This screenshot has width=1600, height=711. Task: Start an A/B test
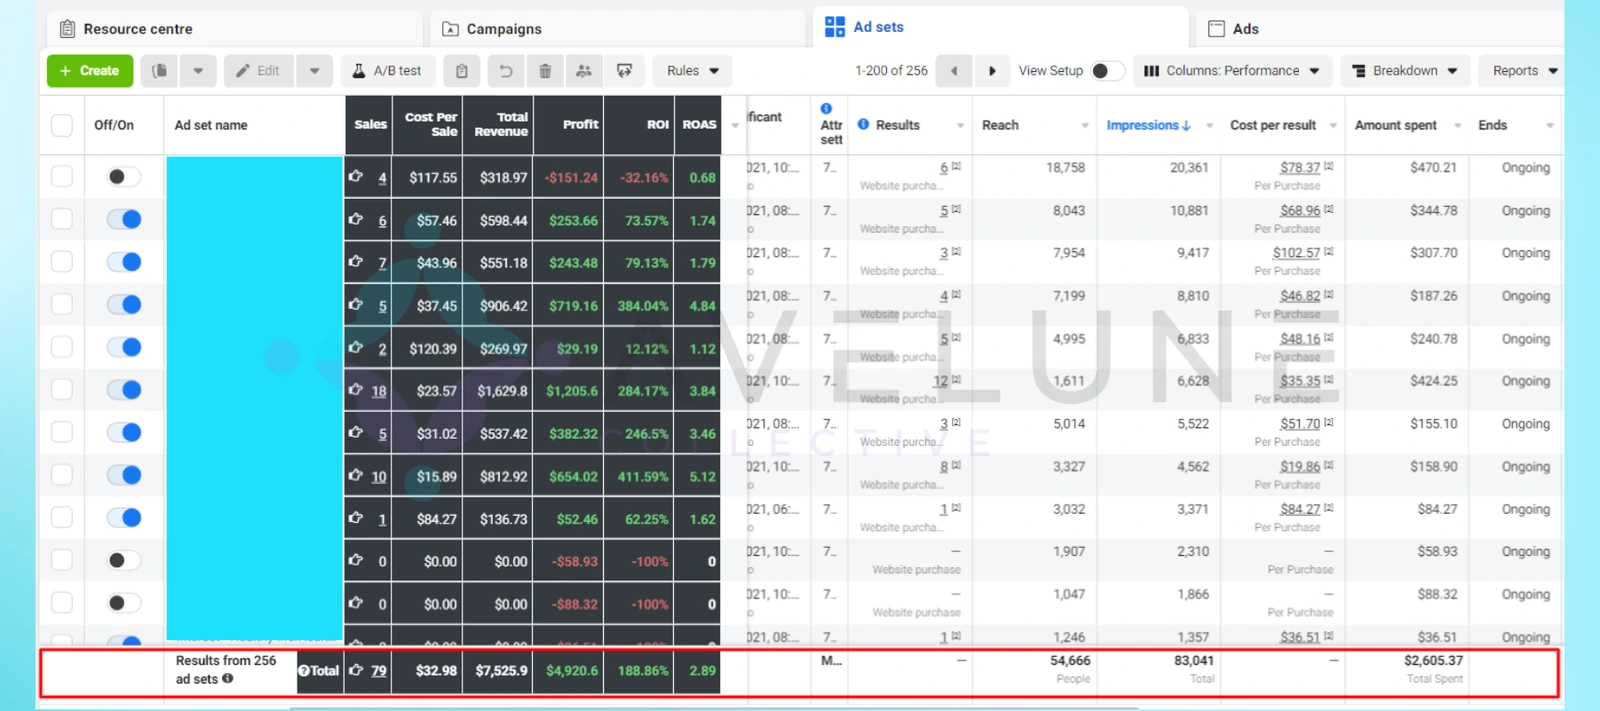(387, 71)
